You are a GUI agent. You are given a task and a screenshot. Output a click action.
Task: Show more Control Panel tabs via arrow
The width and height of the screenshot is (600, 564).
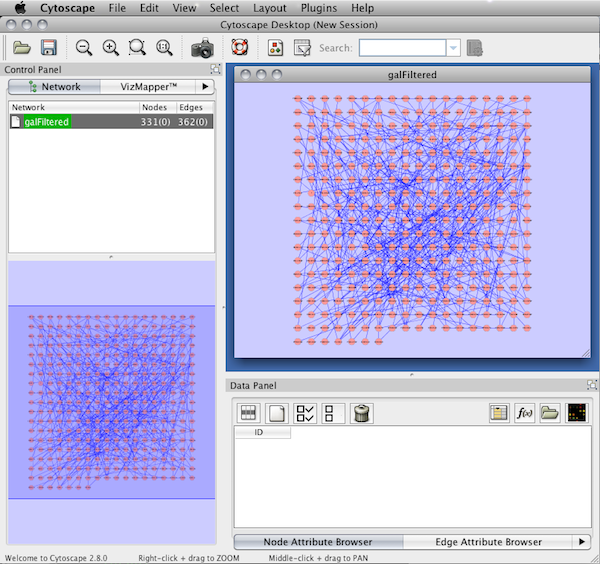click(205, 87)
